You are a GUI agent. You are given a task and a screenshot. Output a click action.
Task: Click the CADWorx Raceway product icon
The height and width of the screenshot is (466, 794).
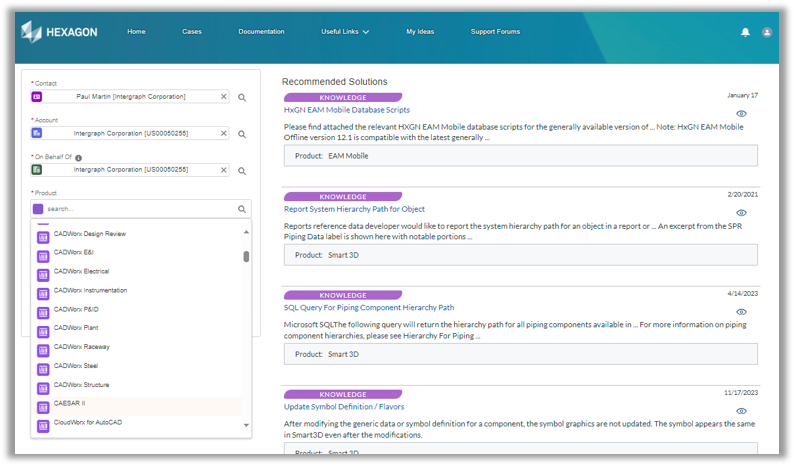coord(43,350)
